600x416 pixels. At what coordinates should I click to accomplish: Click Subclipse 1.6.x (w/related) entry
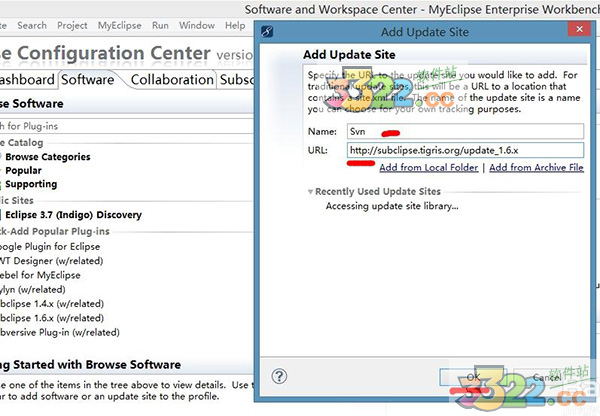pyautogui.click(x=52, y=318)
